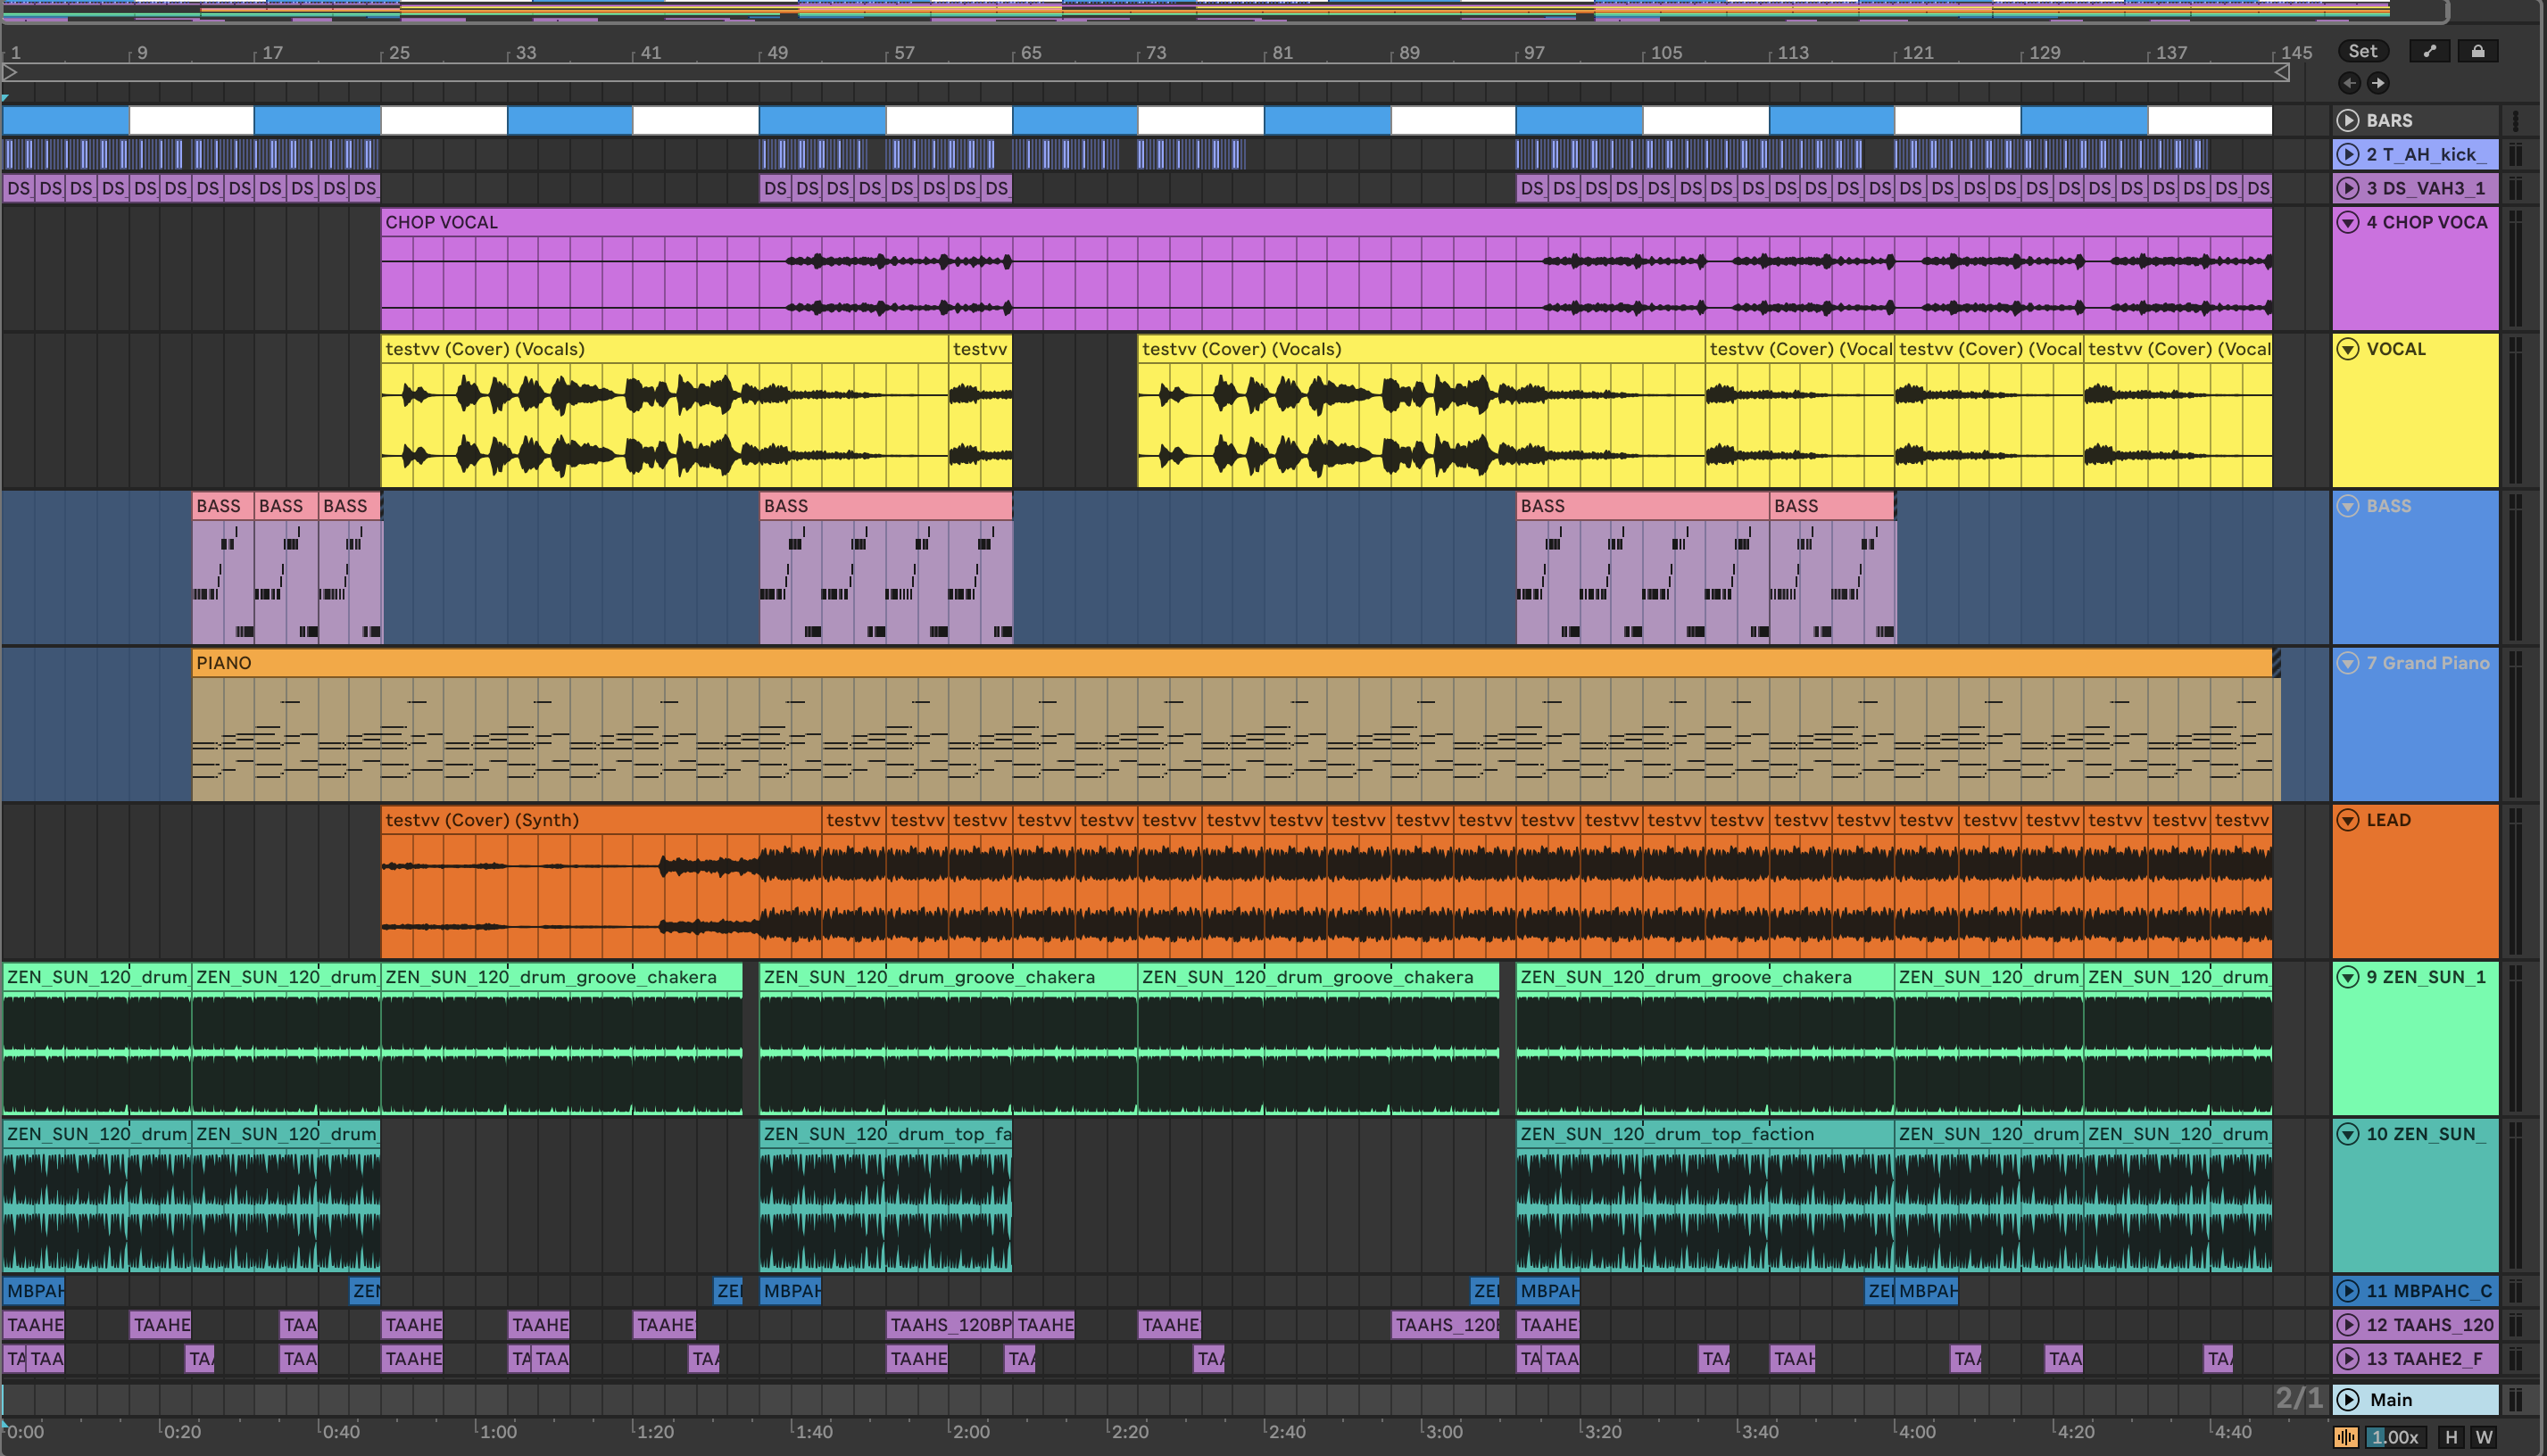Select the 12 TAAHS_120 track header

tap(2428, 1325)
